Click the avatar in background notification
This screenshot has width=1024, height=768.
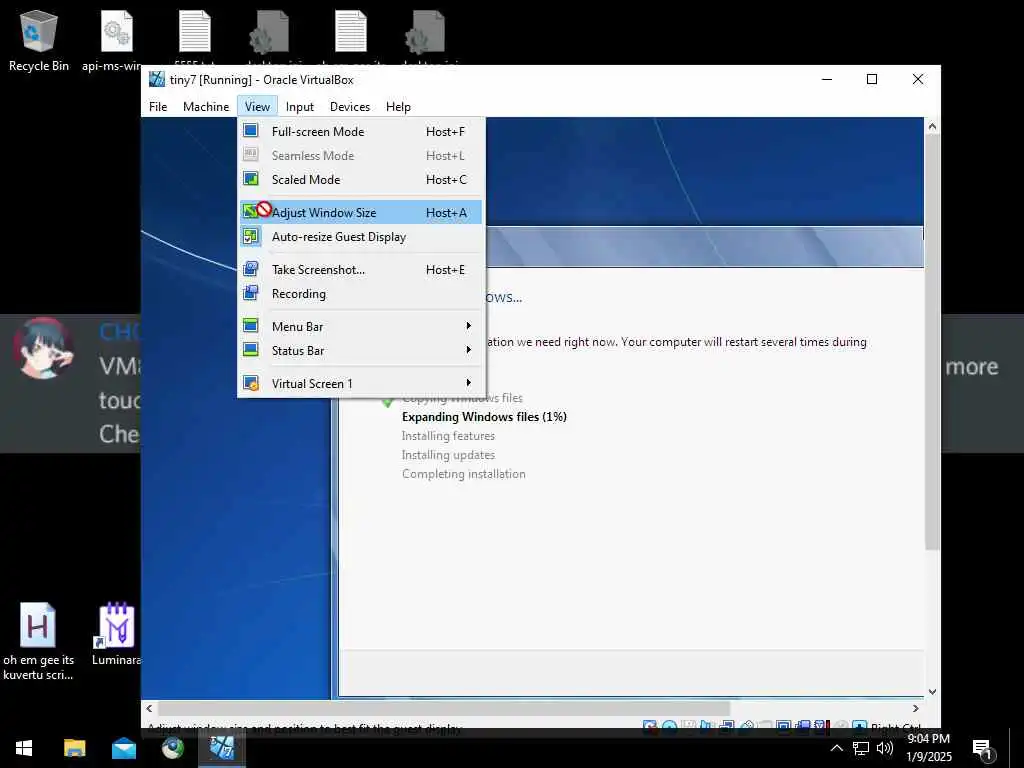tap(43, 347)
